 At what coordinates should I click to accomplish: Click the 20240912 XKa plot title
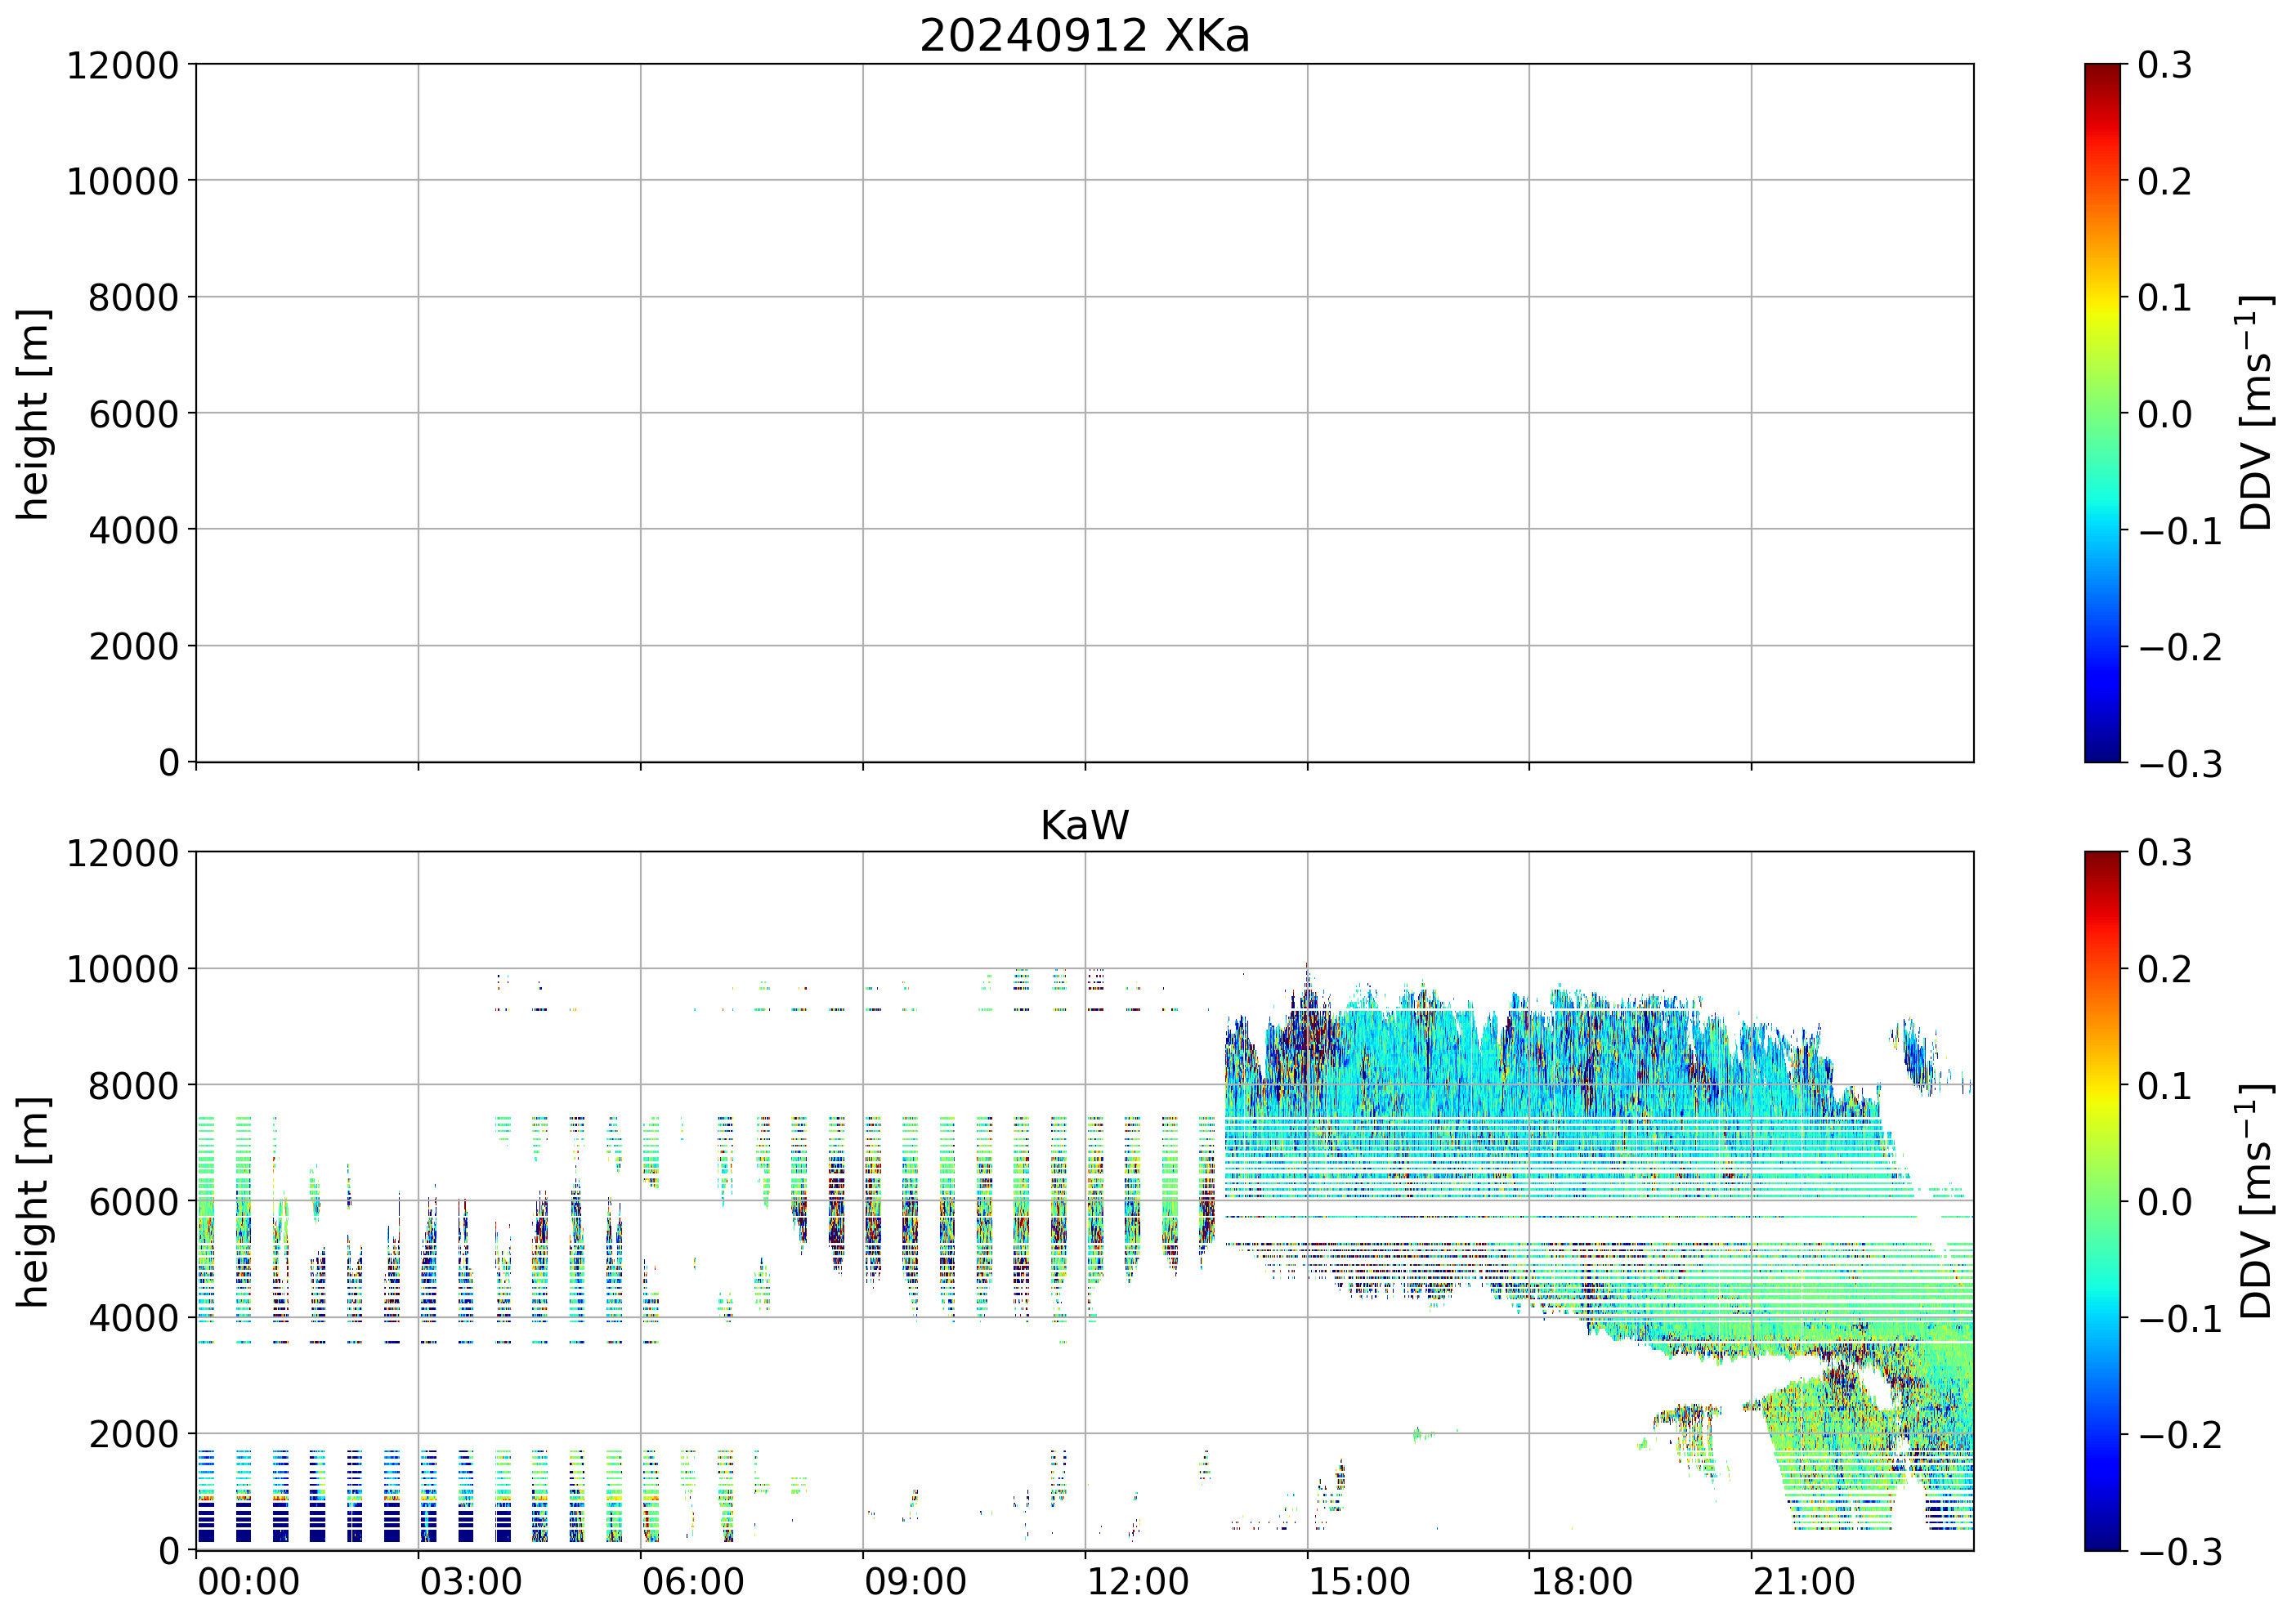(1084, 37)
